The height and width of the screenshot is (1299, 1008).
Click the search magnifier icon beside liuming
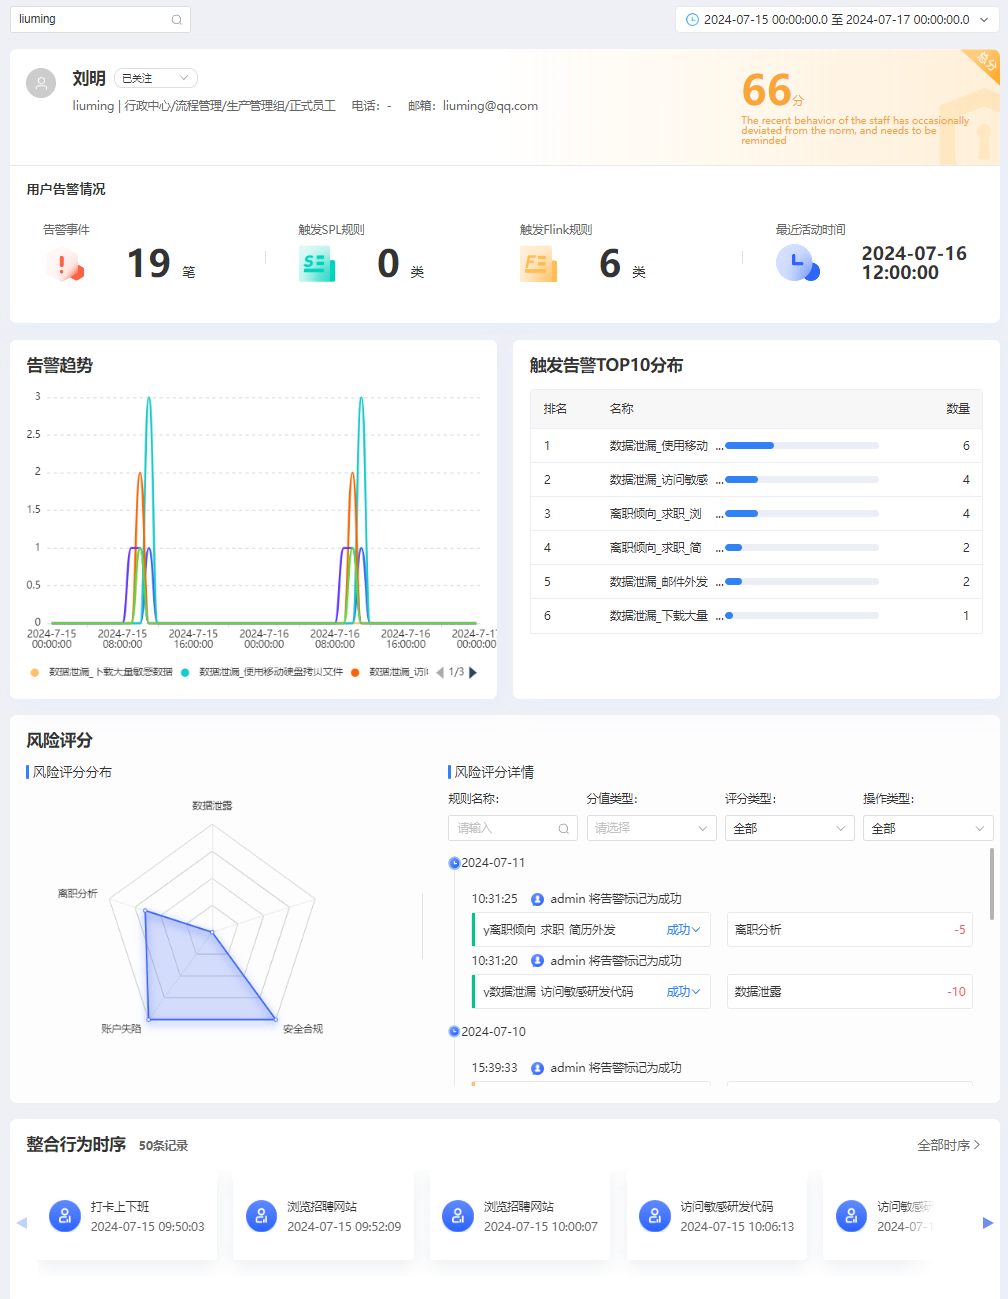click(x=176, y=19)
